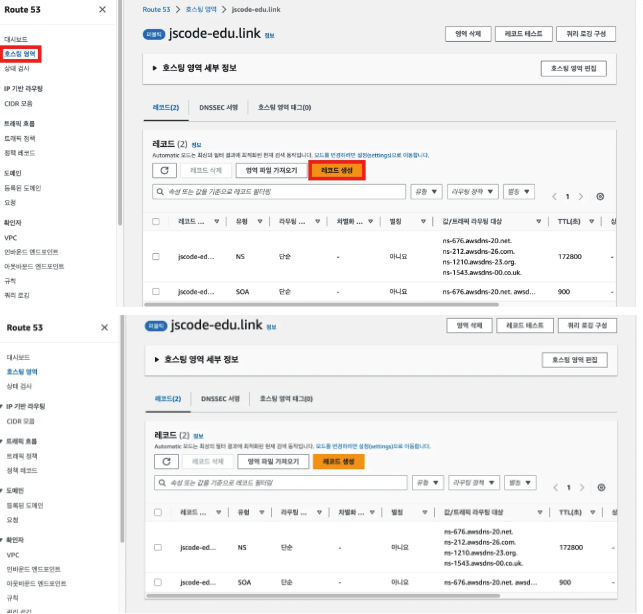Switch to 호스팅 영역 태그(0) tab in upper screenshot
This screenshot has height=614, width=643.
pyautogui.click(x=284, y=107)
